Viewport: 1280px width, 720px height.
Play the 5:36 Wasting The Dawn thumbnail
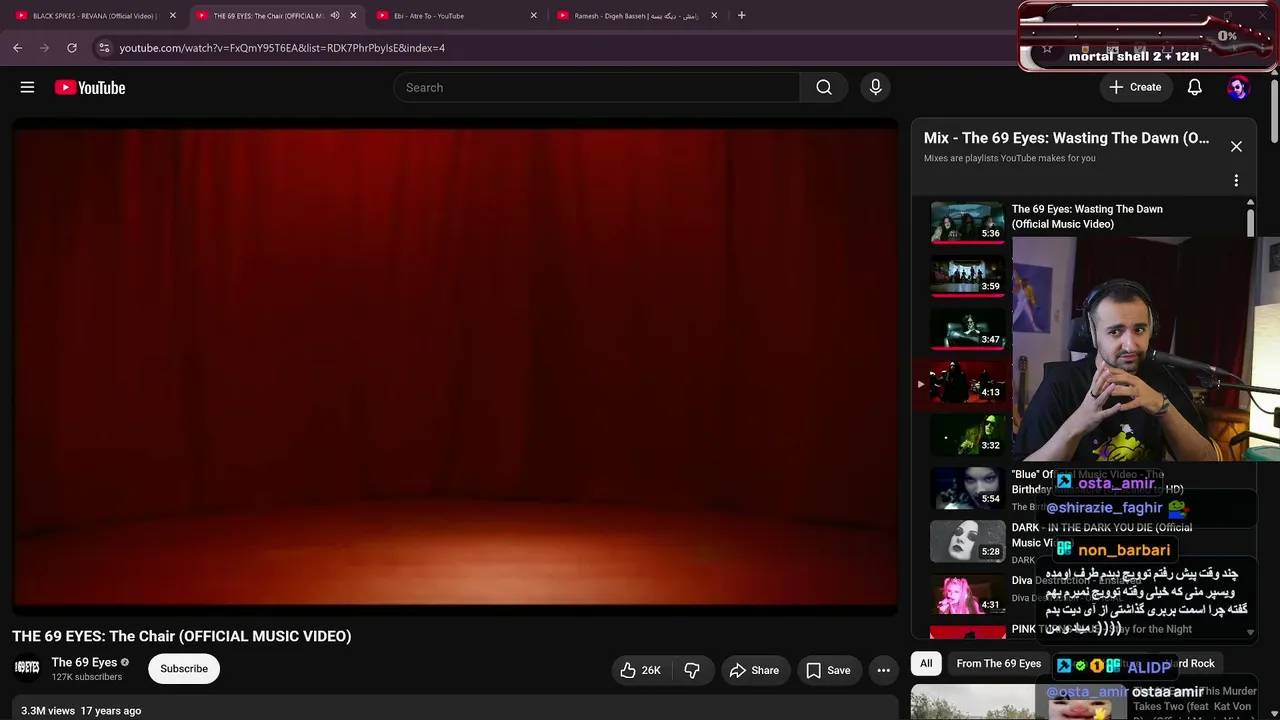click(x=968, y=222)
